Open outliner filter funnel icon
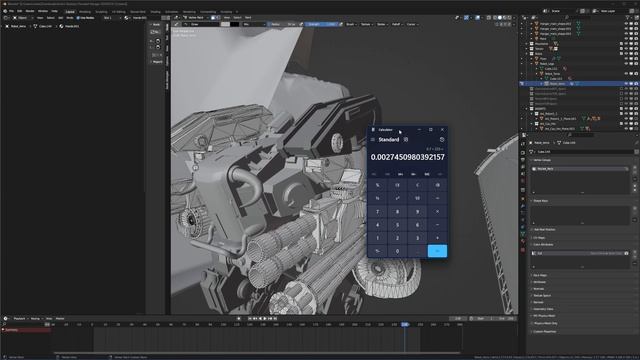Viewport: 640px width, 360px height. pyautogui.click(x=629, y=18)
